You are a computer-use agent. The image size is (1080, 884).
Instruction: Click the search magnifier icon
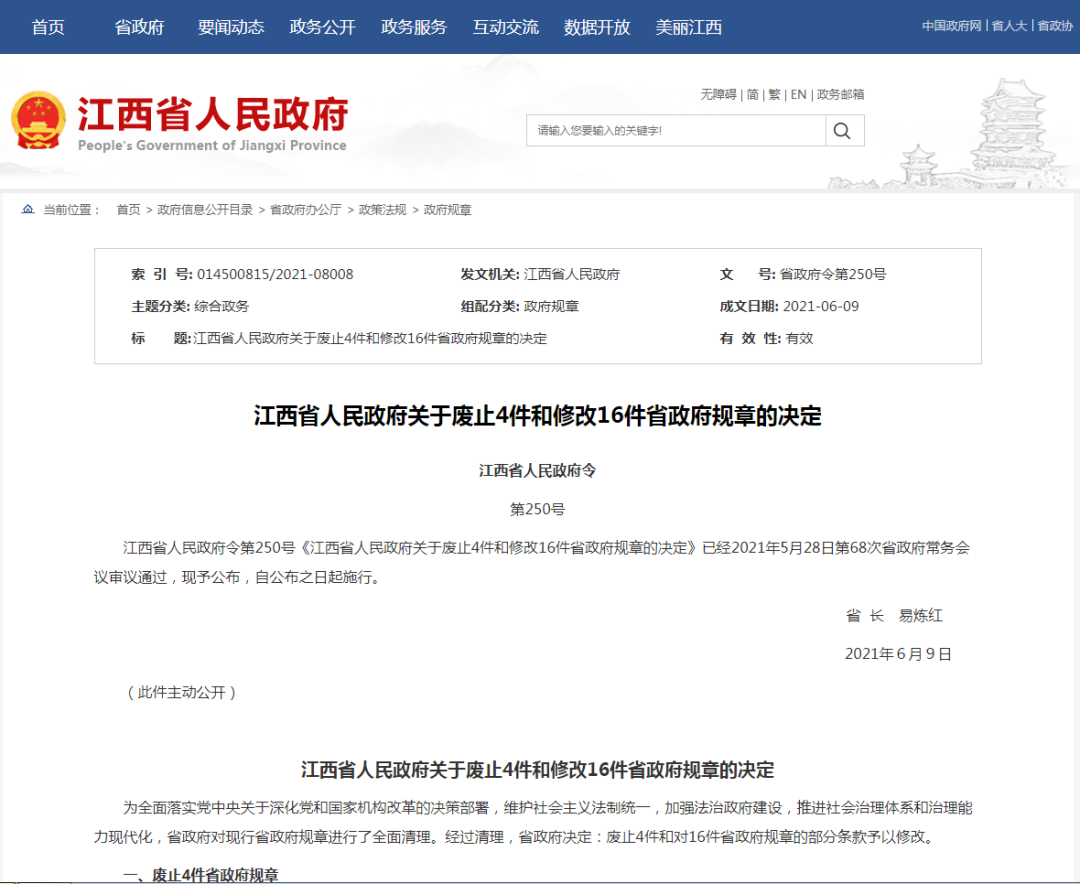point(842,130)
